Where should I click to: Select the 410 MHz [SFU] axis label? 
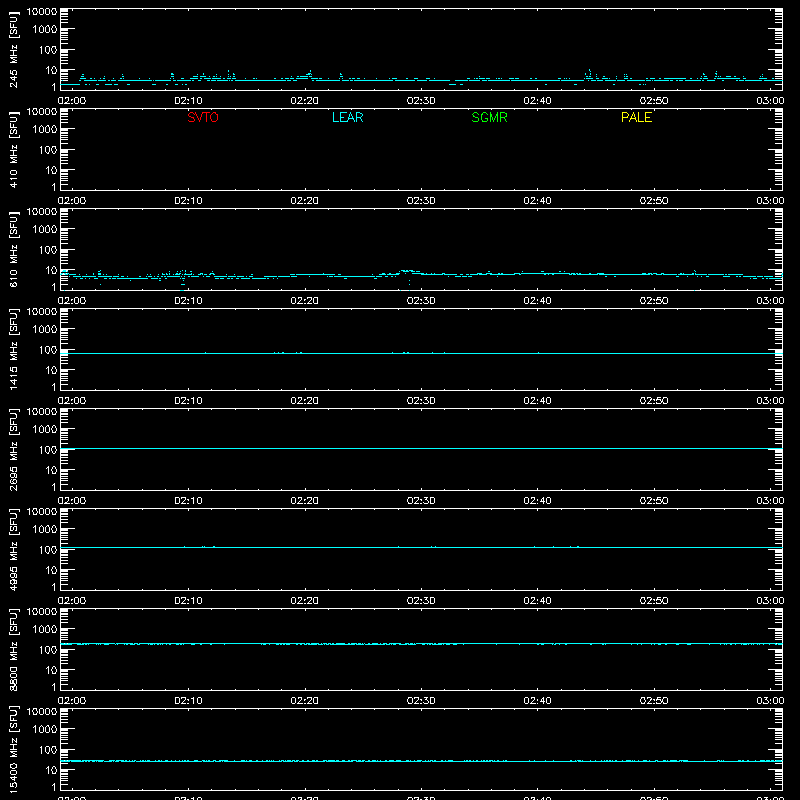click(x=13, y=150)
